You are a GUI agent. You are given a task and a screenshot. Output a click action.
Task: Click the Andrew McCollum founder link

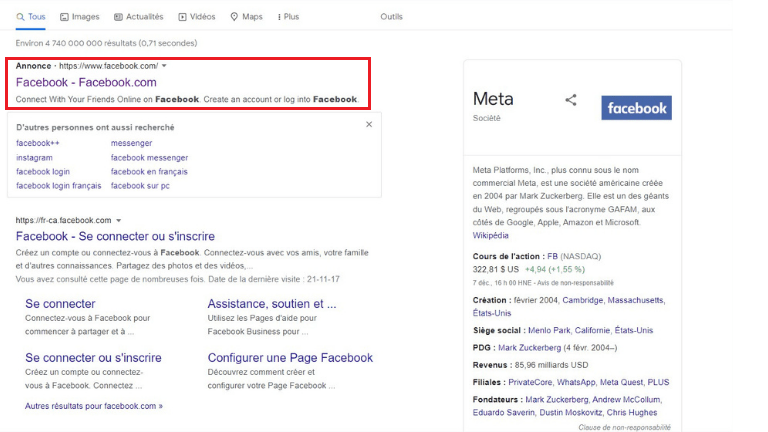tap(626, 400)
